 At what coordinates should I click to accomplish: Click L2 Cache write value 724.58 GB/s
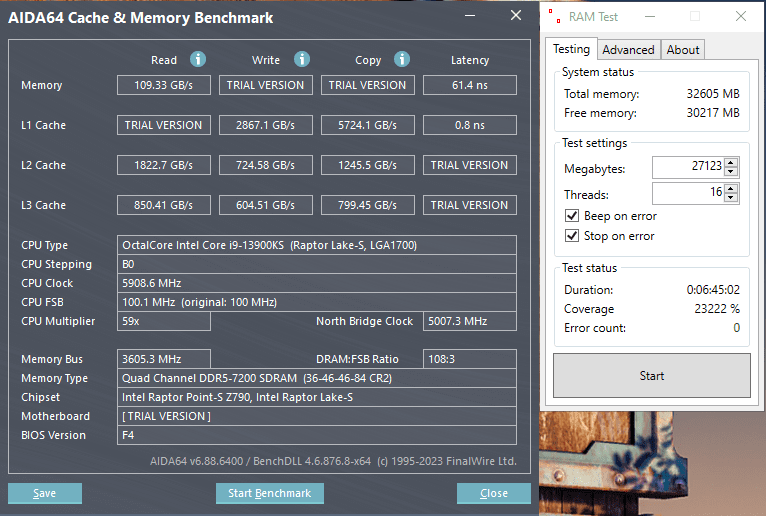[266, 165]
